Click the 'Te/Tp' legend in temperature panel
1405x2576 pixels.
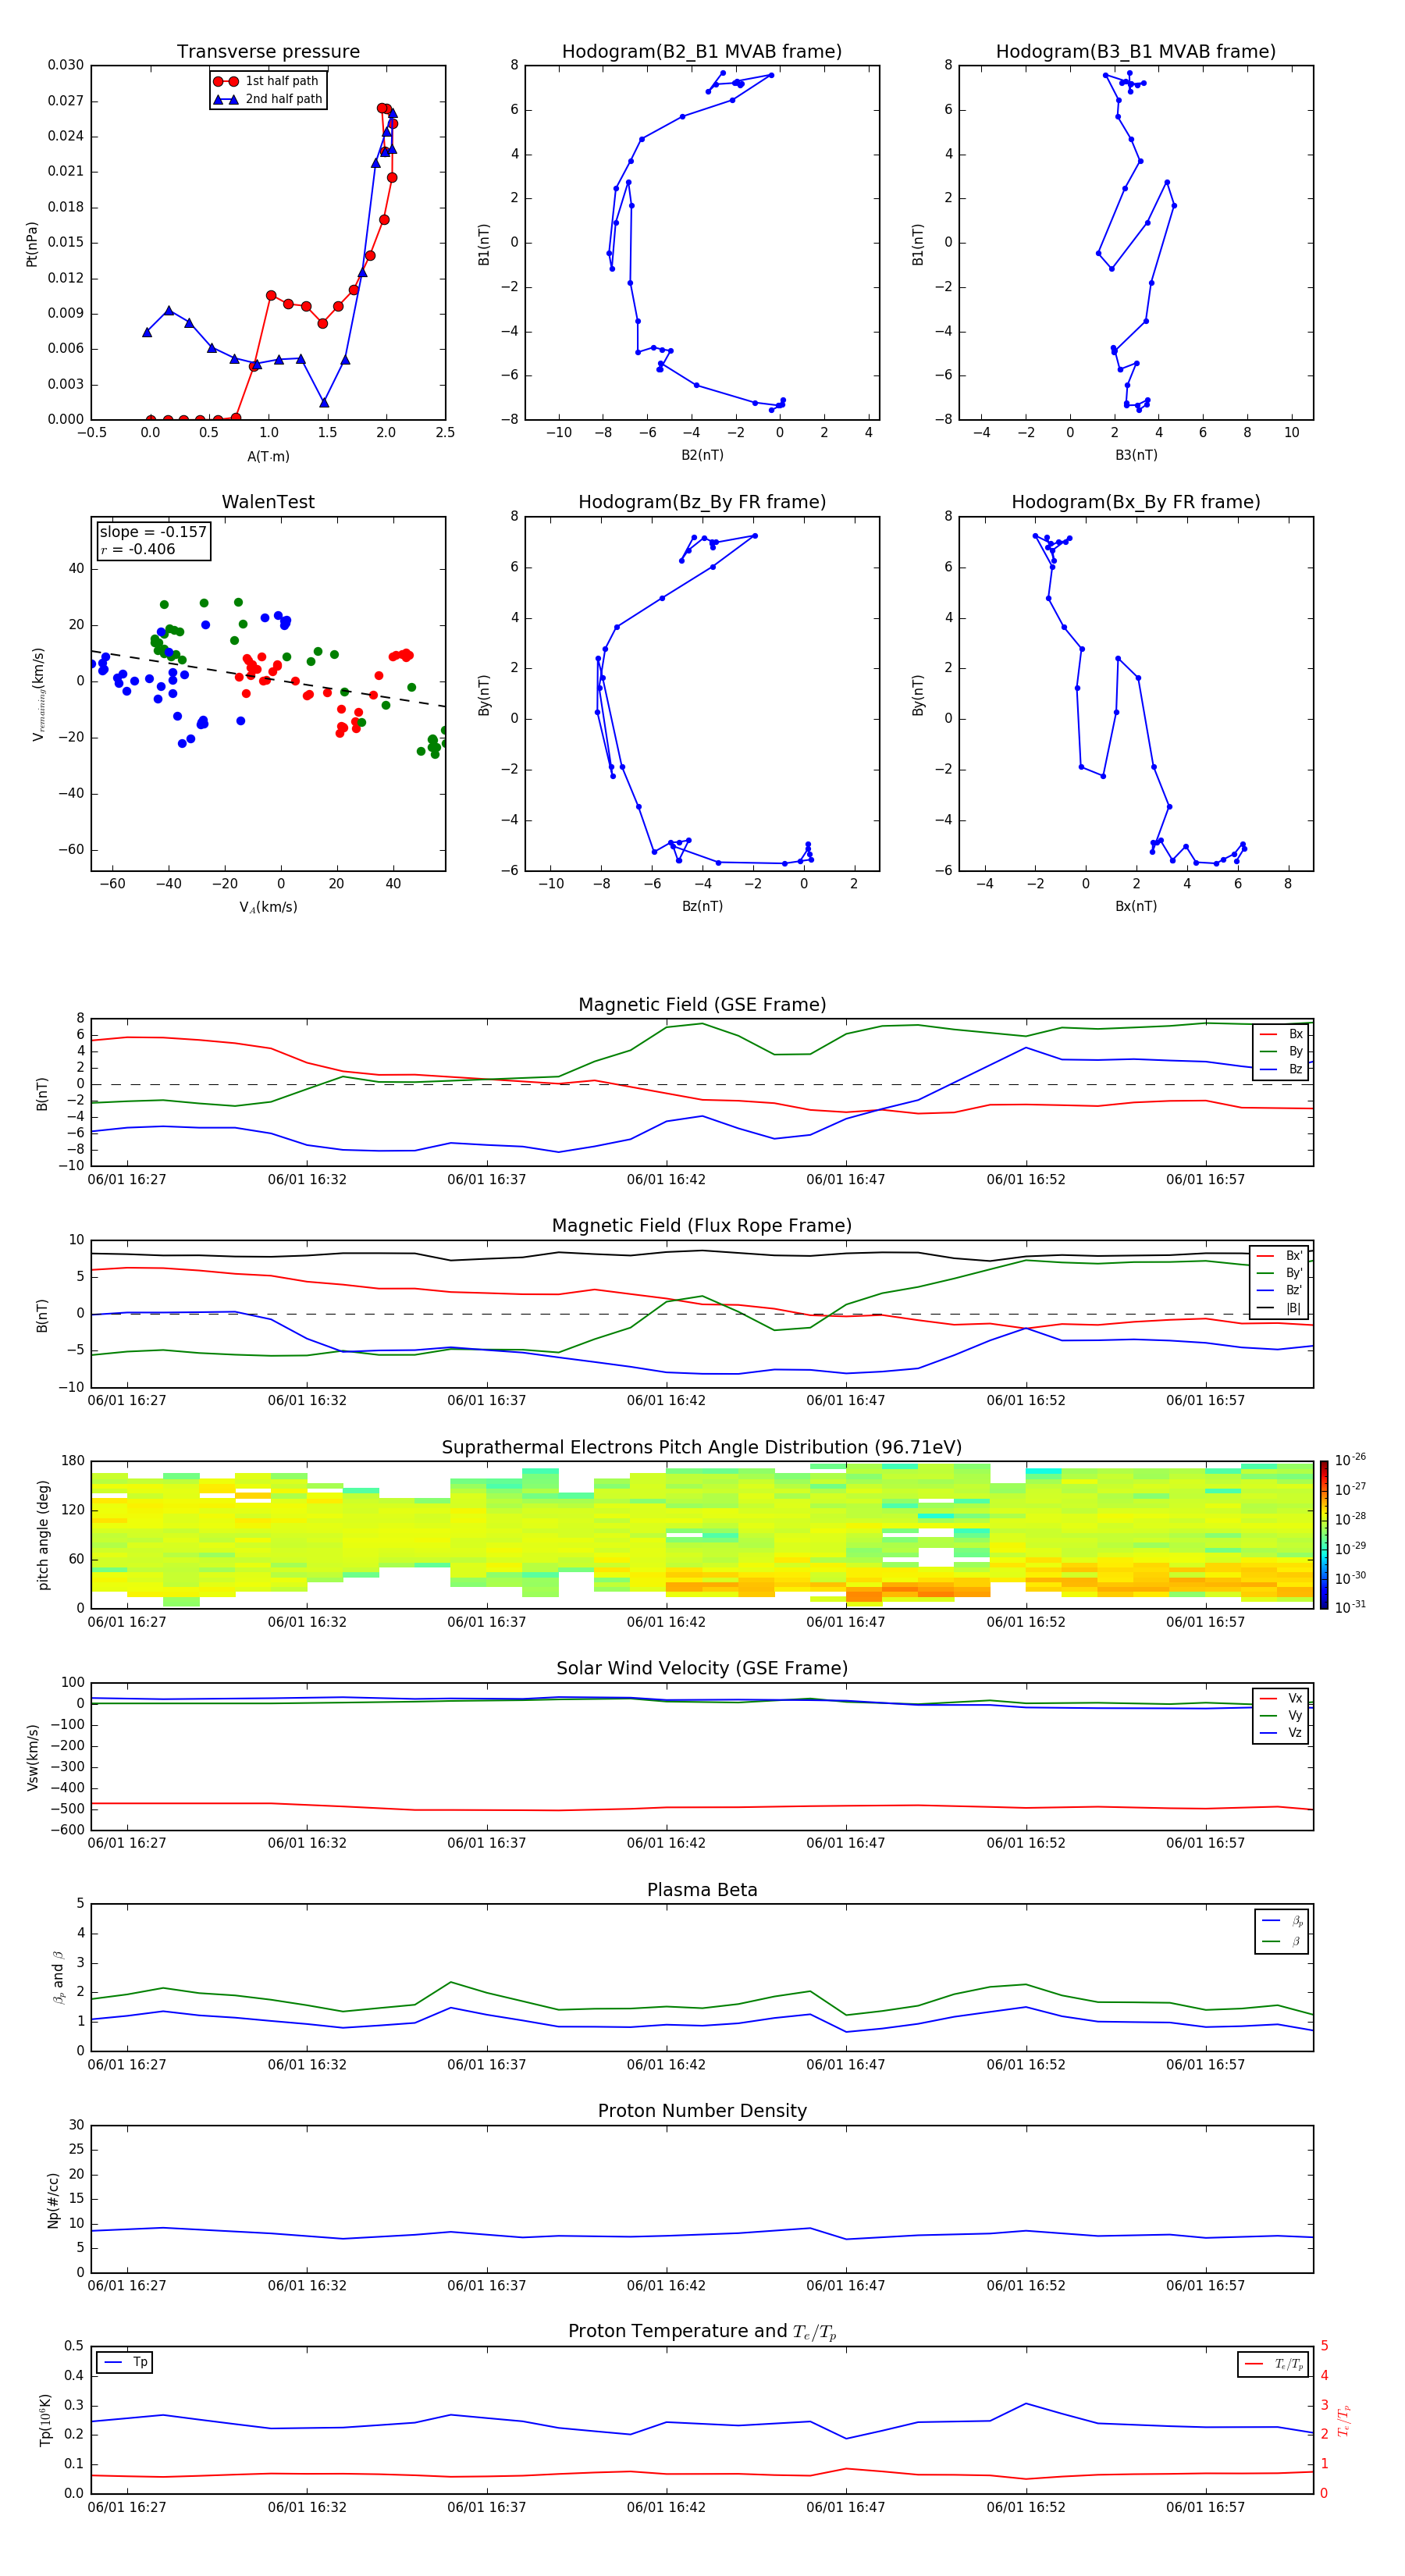(1274, 2364)
